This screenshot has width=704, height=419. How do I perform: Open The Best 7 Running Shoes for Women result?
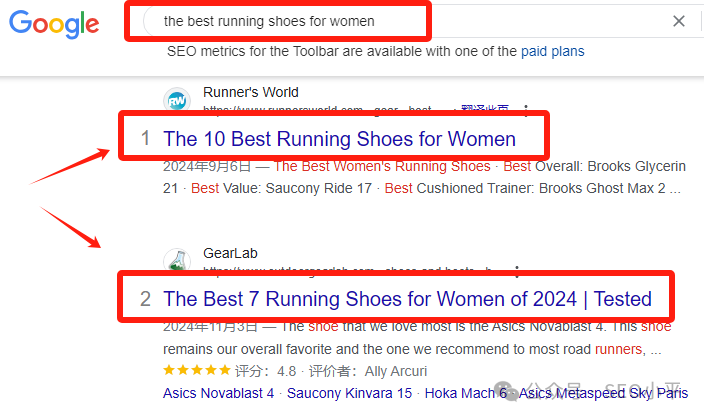tap(407, 299)
